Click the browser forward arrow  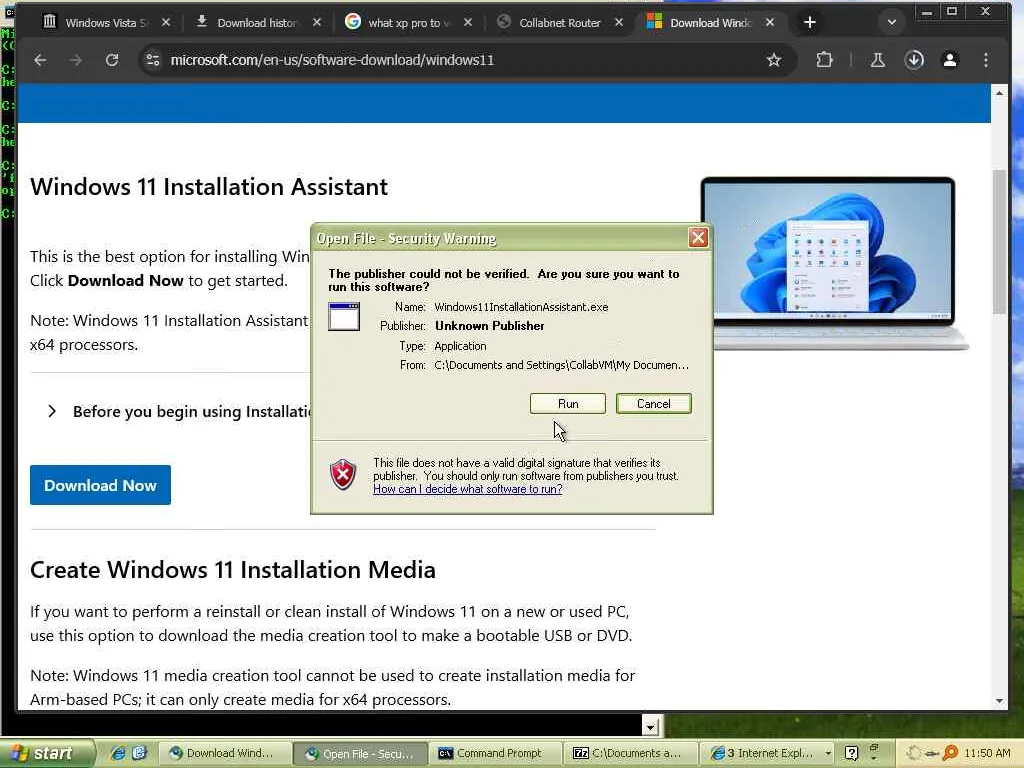point(76,60)
